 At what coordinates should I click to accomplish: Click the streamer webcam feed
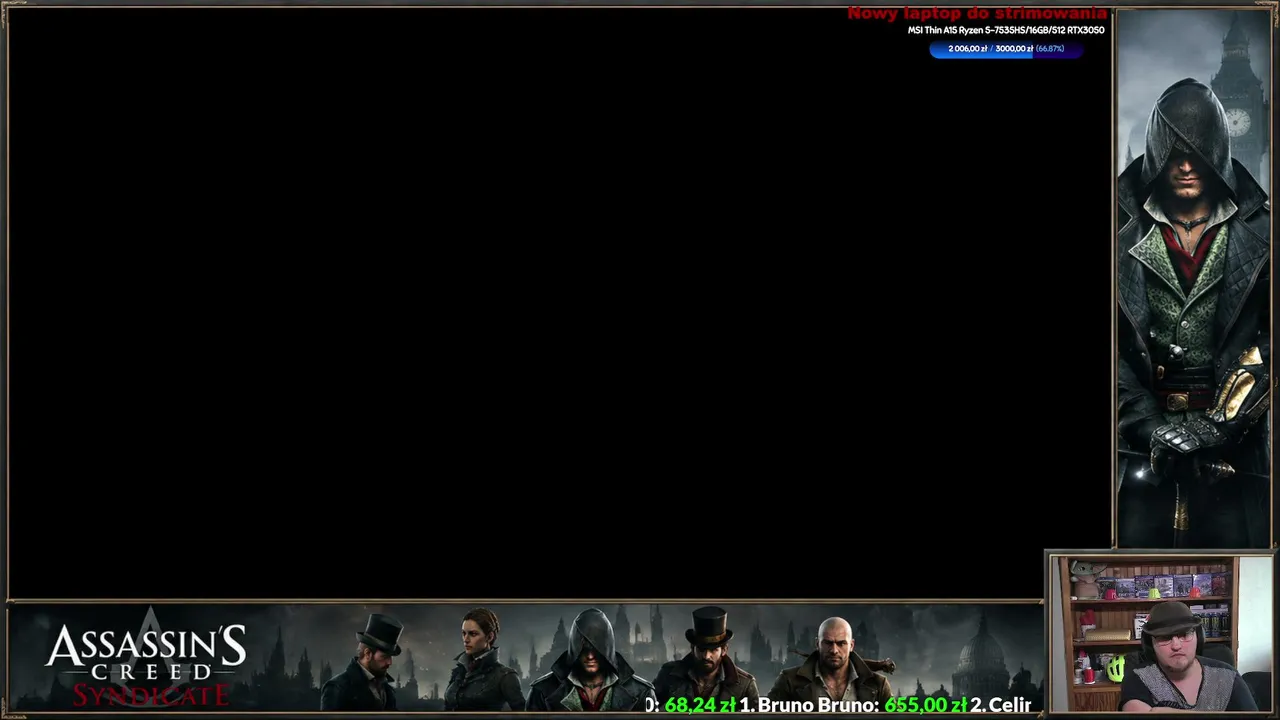pyautogui.click(x=1160, y=634)
